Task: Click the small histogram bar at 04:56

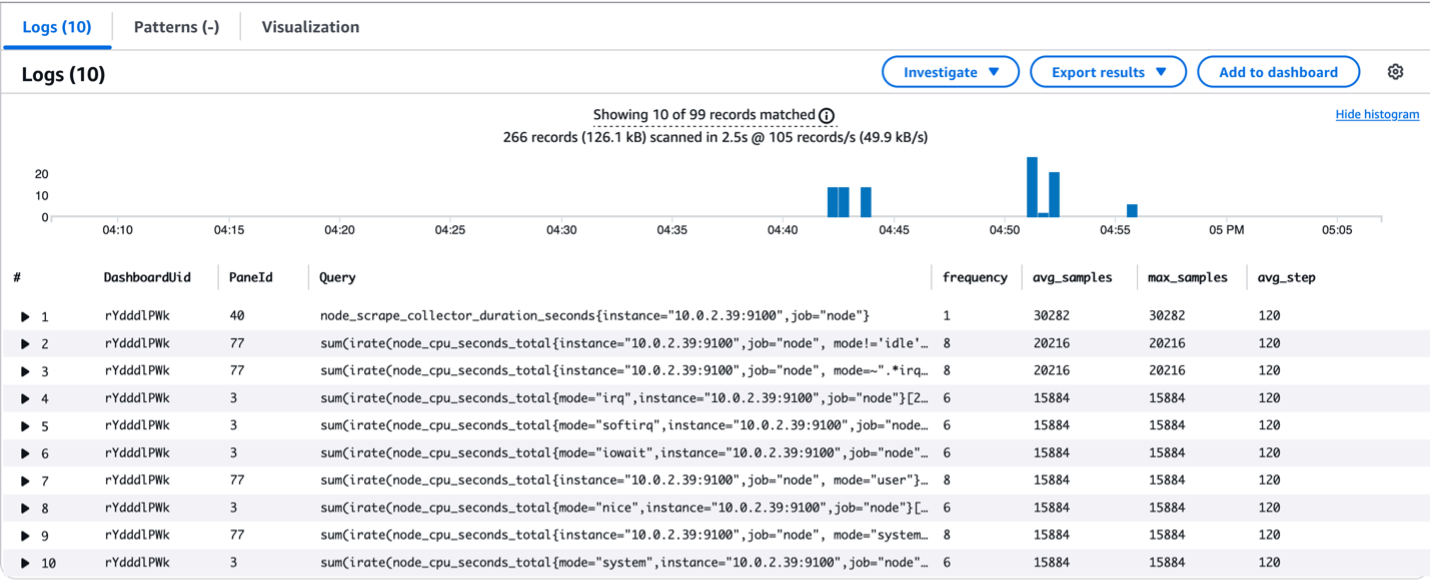Action: tap(1130, 208)
